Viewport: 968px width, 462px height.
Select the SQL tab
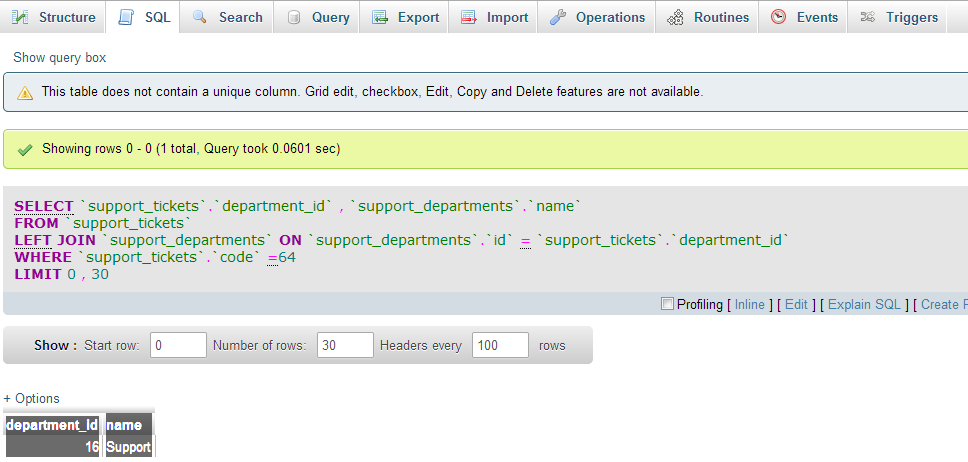[x=143, y=17]
